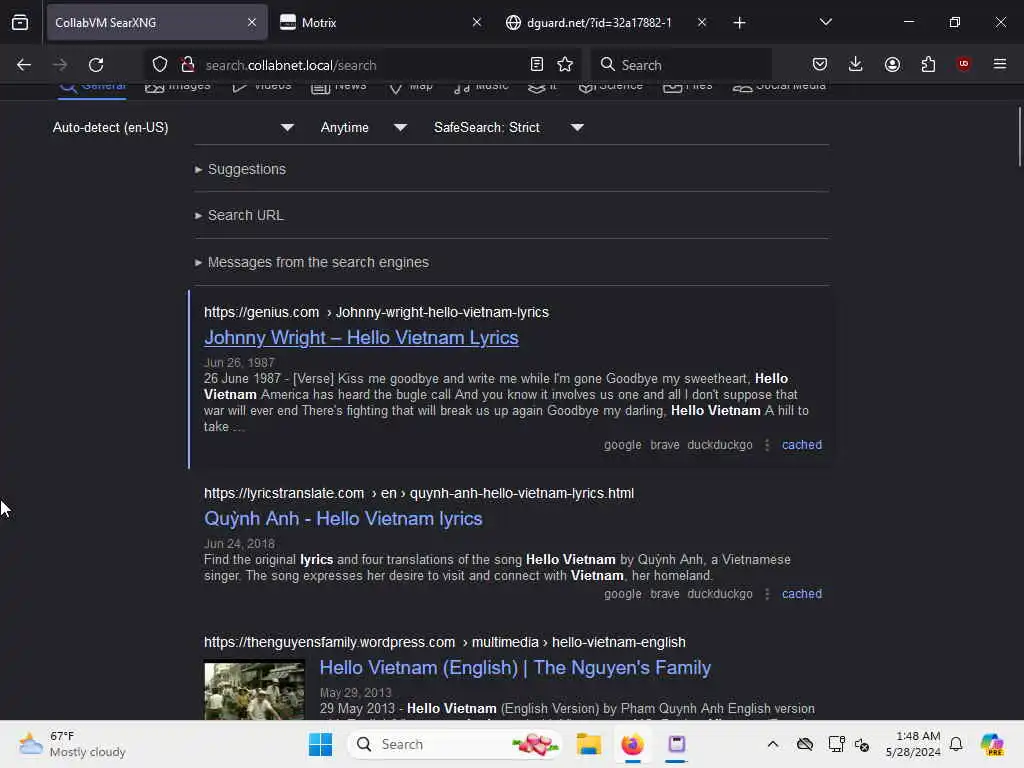Open the Firefox account icon

coord(892,64)
